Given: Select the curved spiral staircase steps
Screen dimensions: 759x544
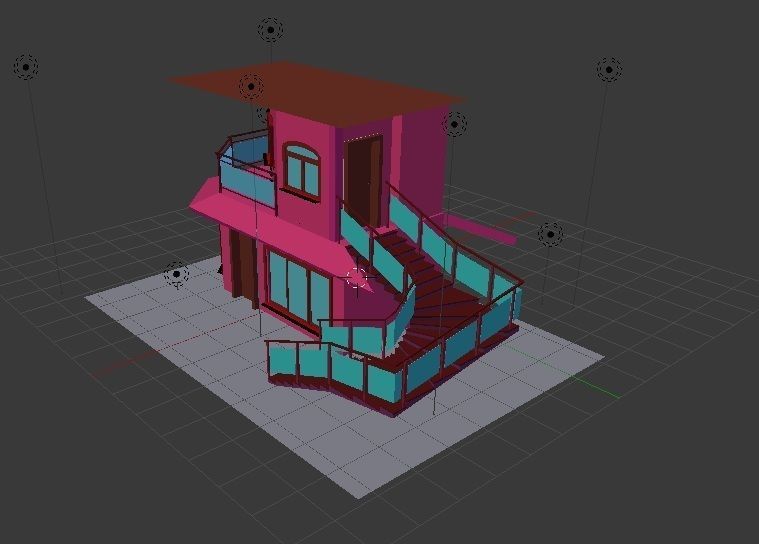Looking at the screenshot, I should tap(426, 298).
